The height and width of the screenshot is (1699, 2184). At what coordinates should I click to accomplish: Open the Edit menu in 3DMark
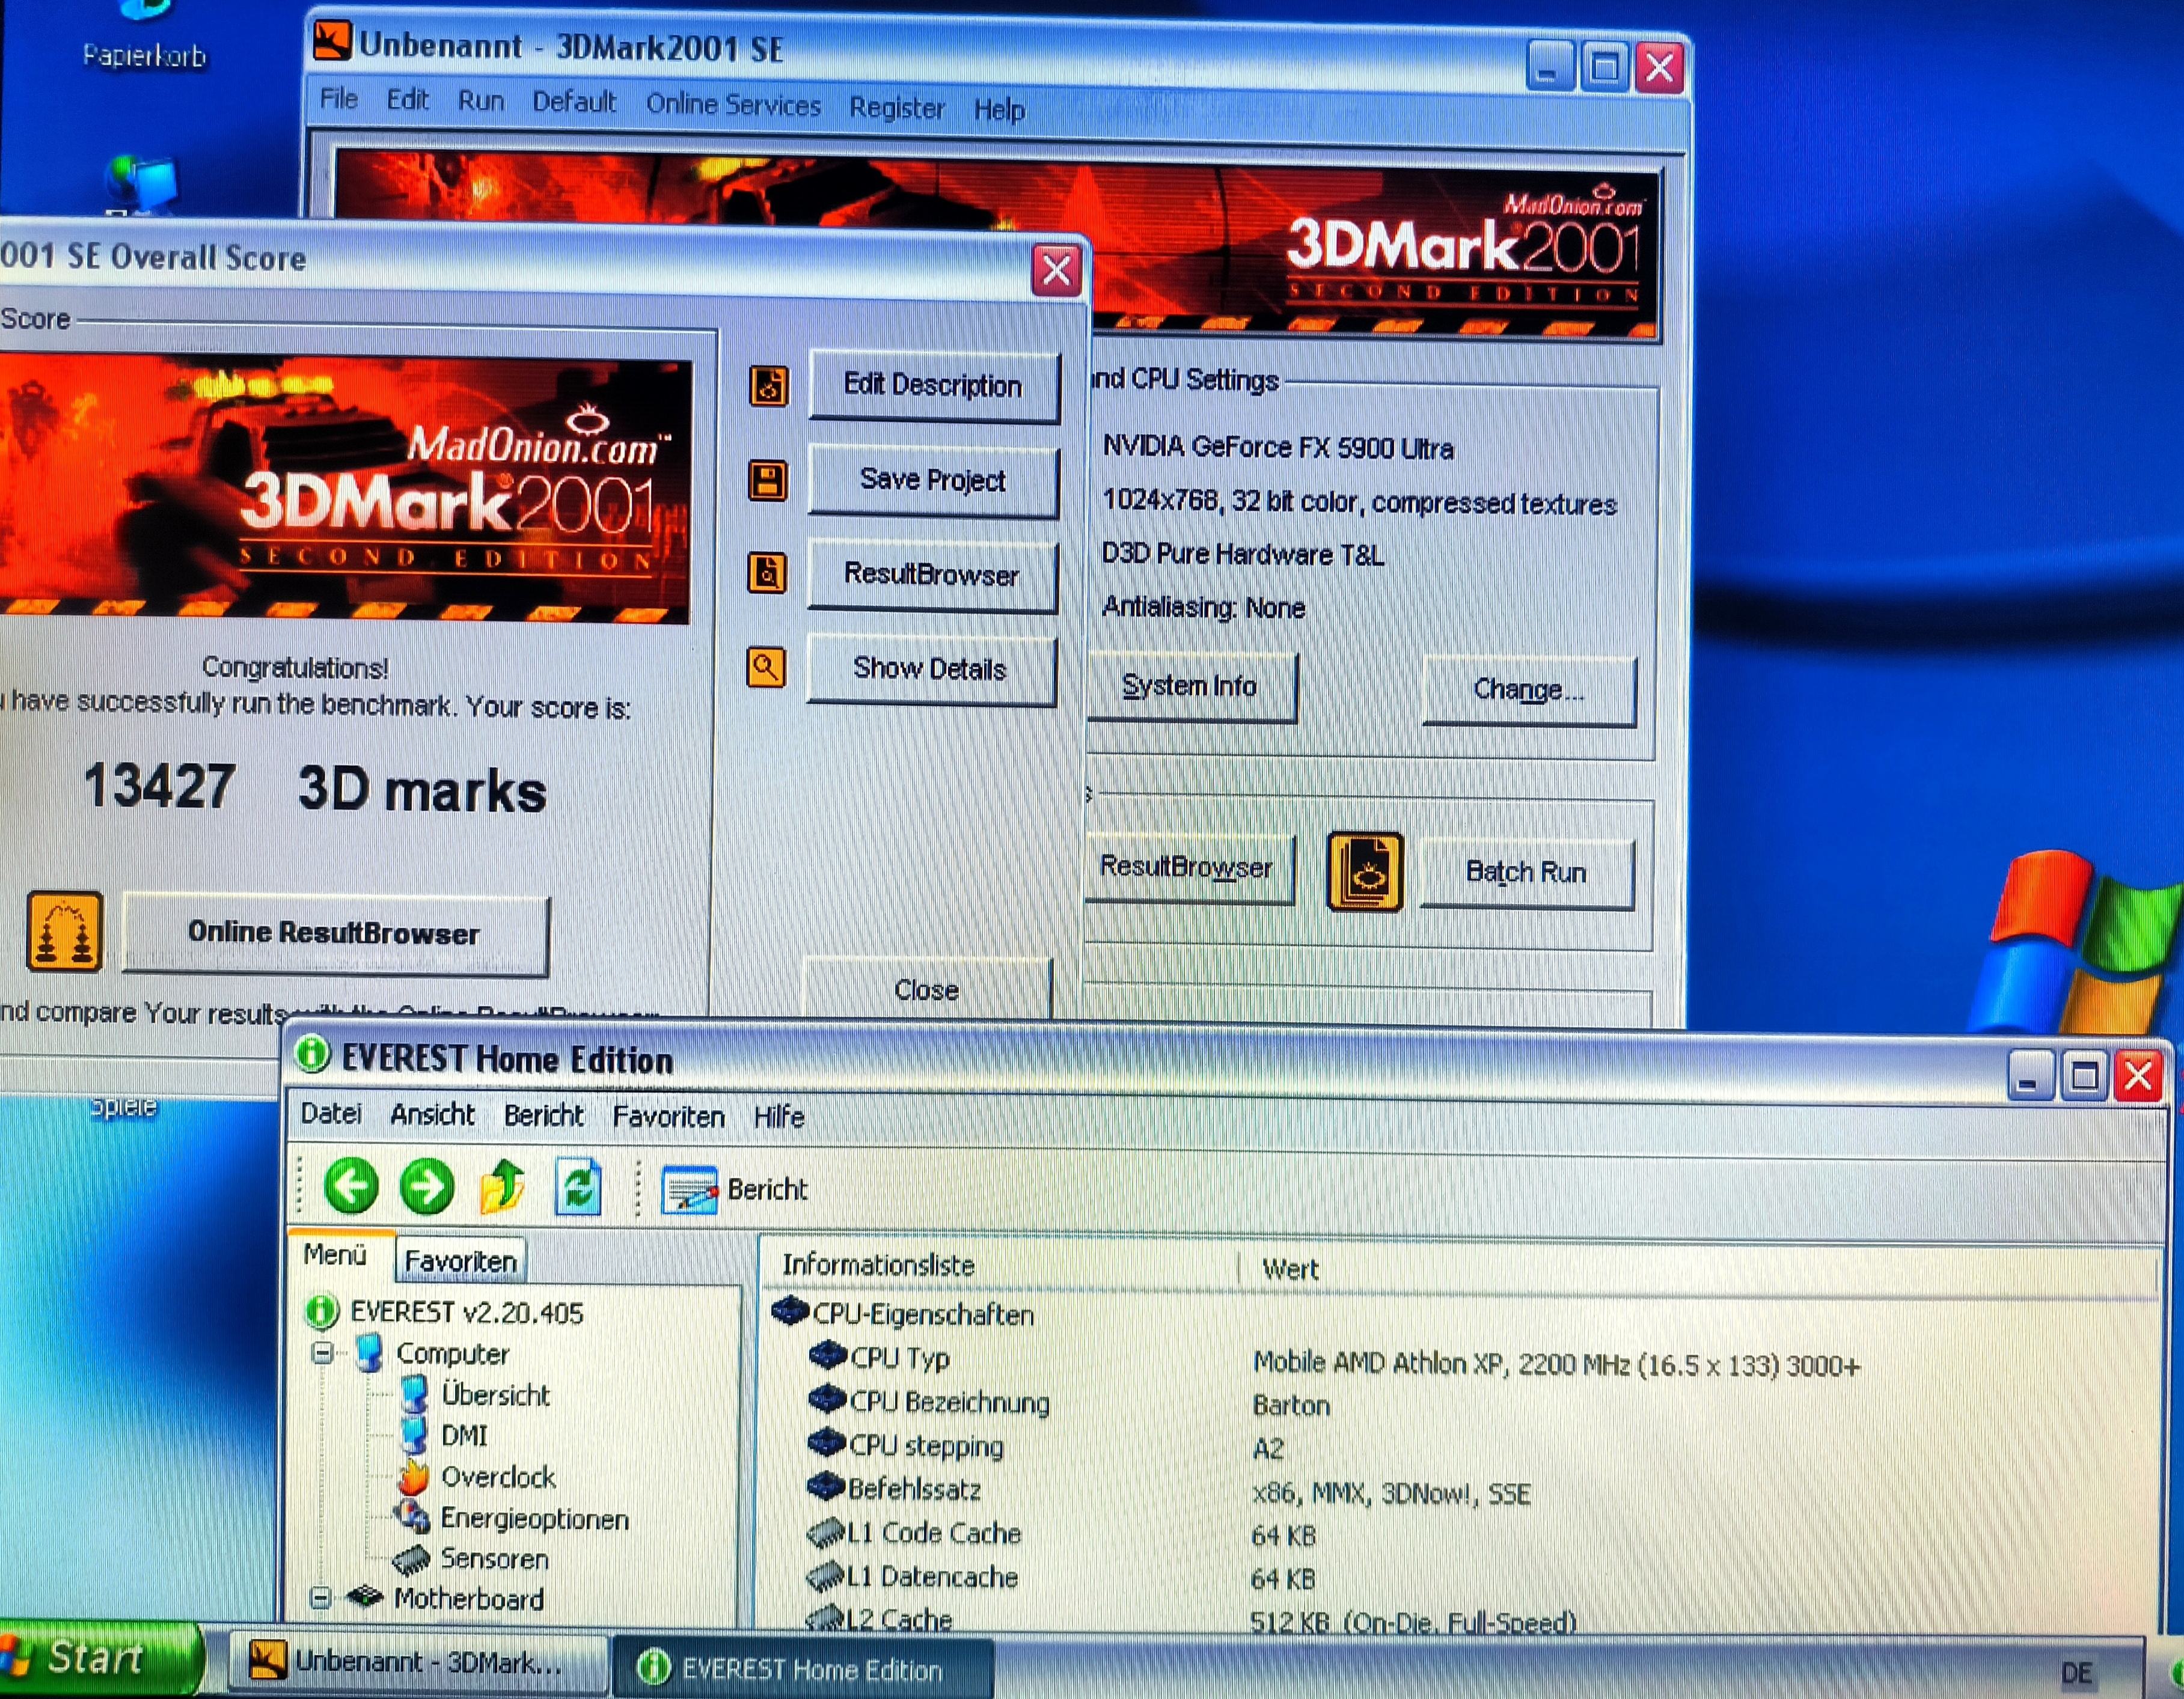(407, 100)
